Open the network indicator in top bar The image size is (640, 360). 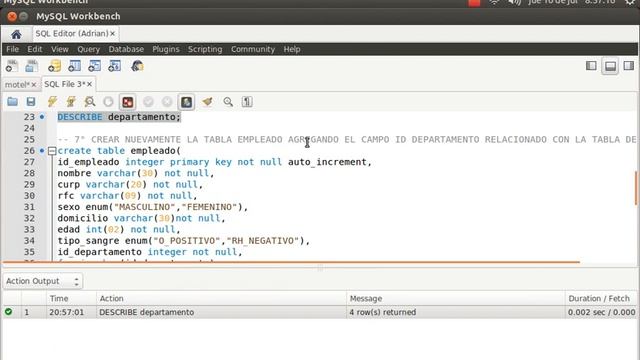pos(494,2)
